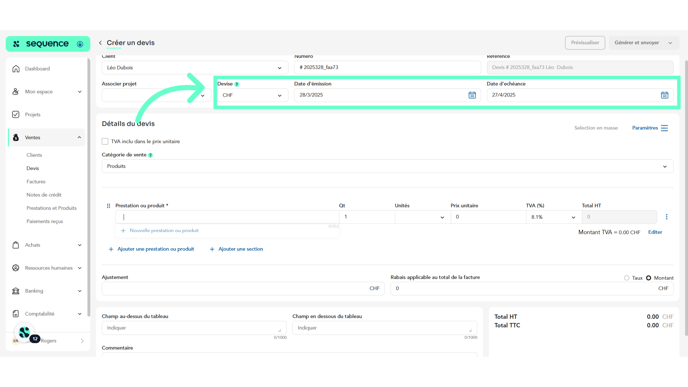Open Factures in the Ventes submenu

click(36, 182)
